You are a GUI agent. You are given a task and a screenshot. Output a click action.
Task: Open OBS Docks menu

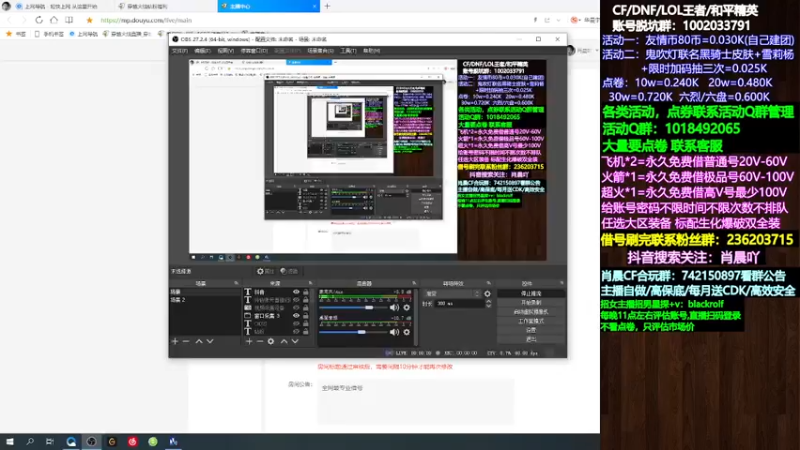tap(254, 51)
